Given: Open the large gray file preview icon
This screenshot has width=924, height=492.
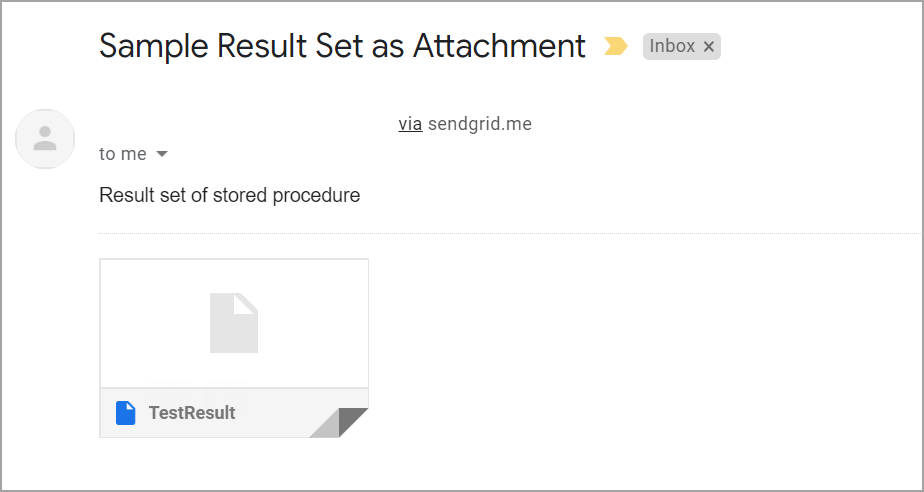Looking at the screenshot, I should 234,322.
